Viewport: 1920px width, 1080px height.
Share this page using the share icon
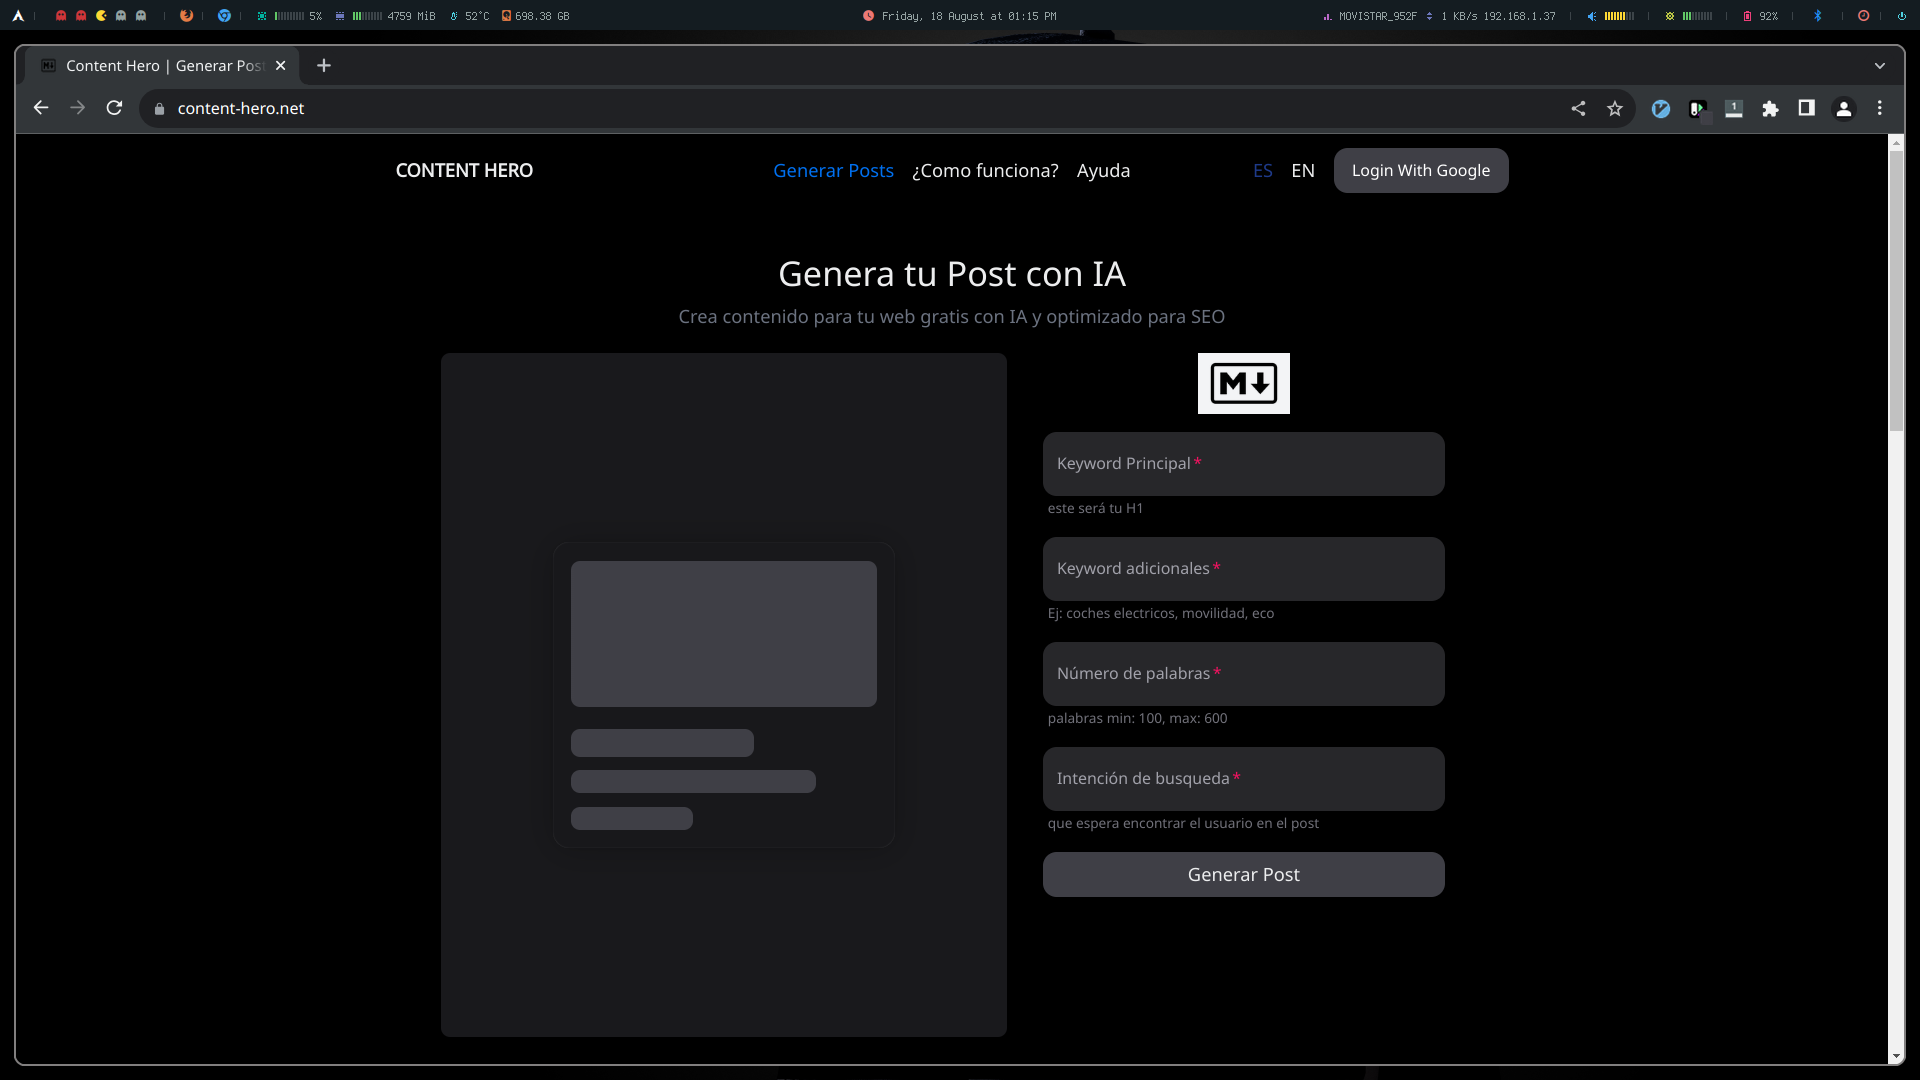coord(1578,108)
